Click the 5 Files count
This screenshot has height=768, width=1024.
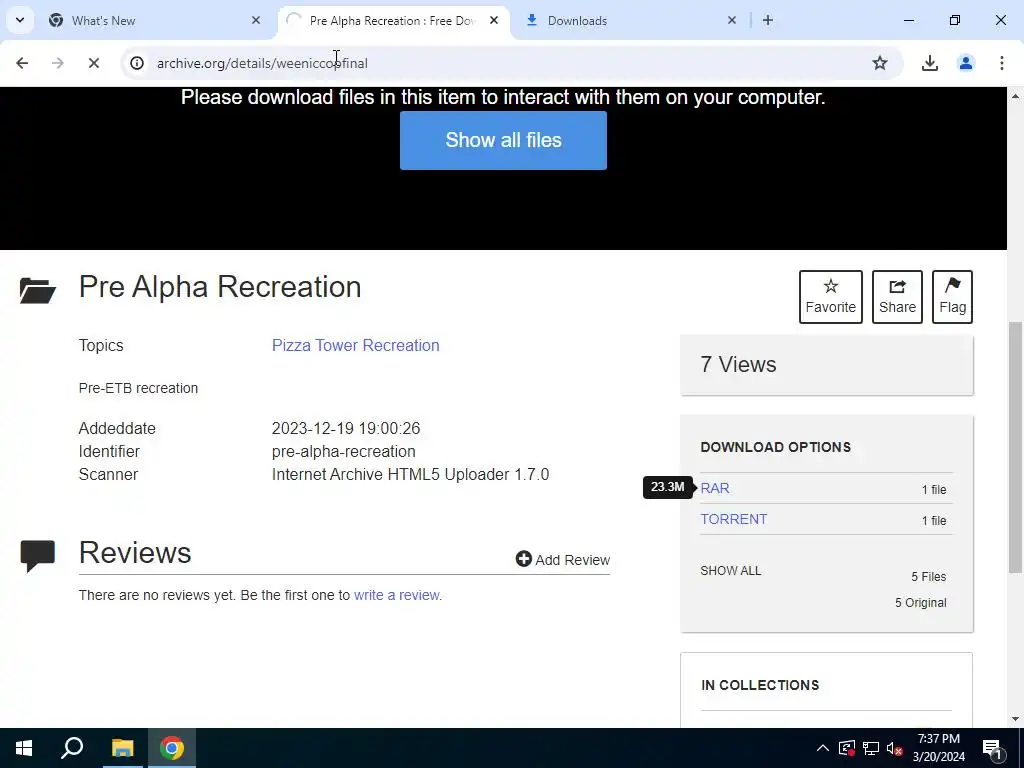[929, 577]
